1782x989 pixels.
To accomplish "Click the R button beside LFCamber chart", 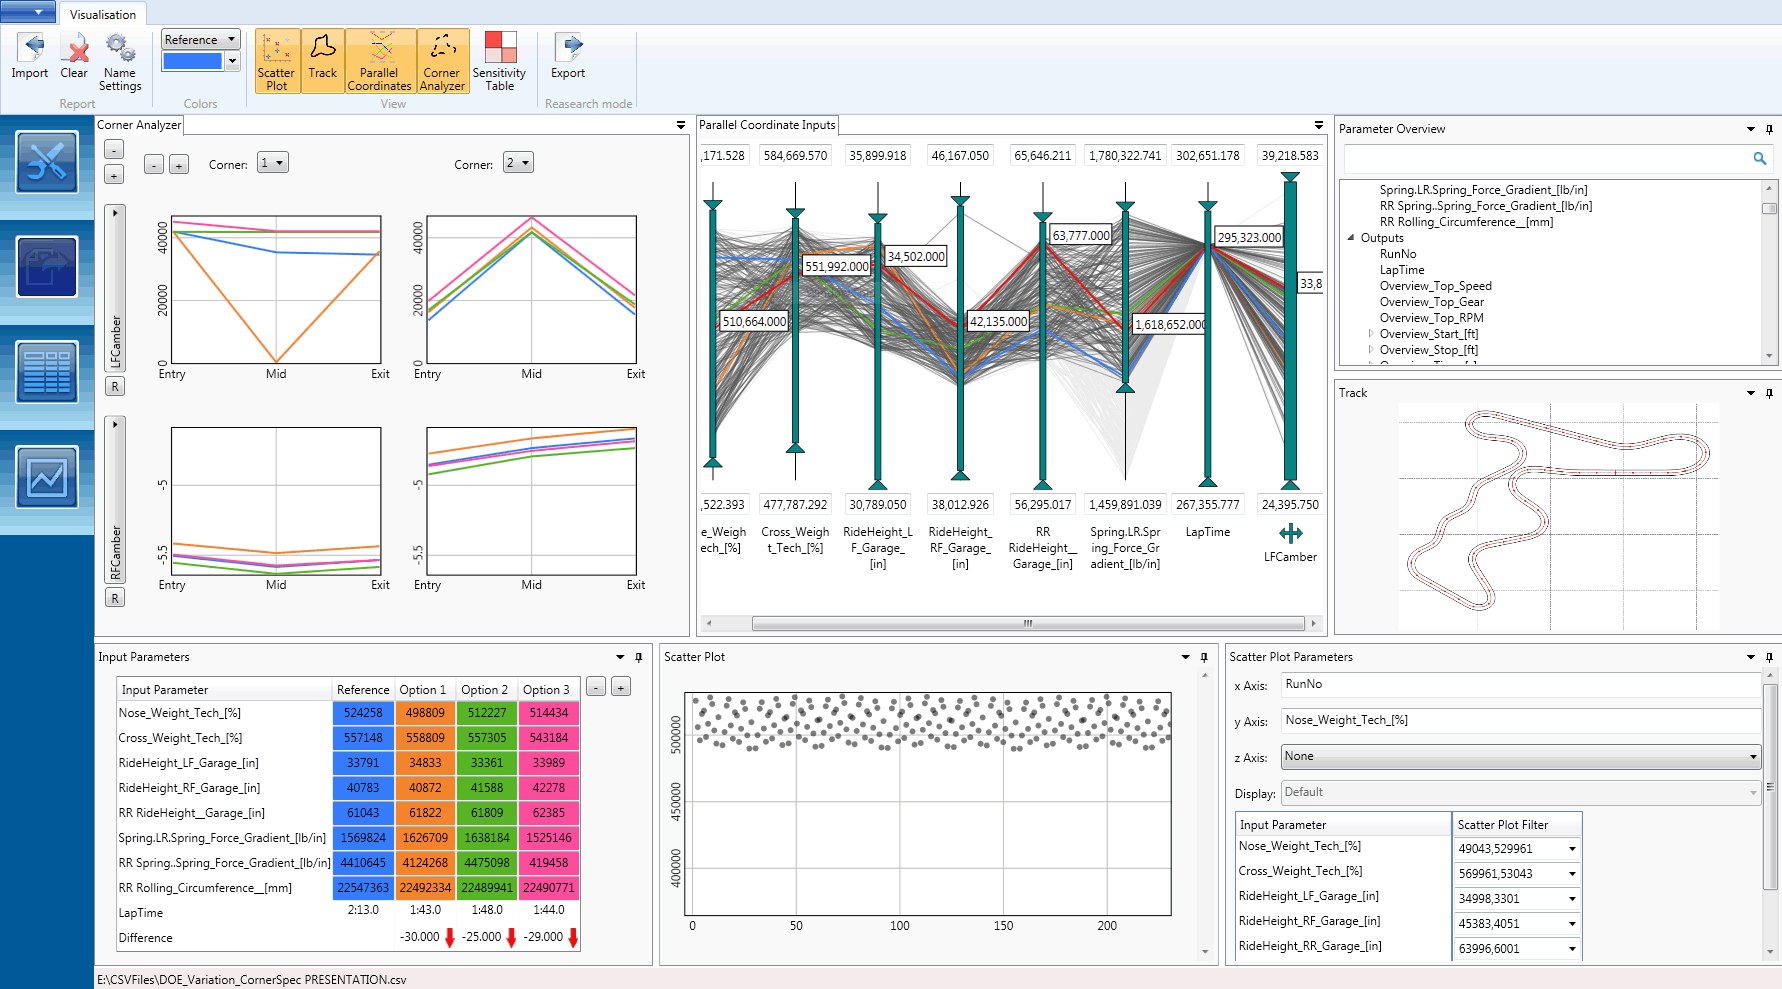I will tap(115, 387).
